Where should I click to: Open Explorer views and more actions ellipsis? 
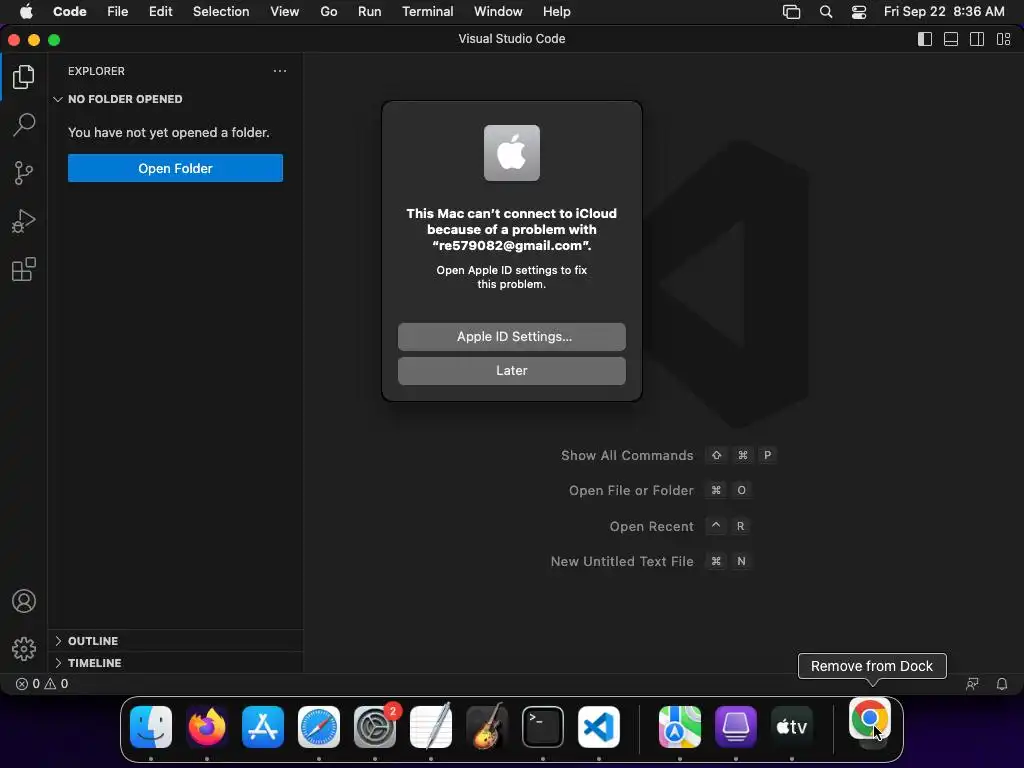coord(280,71)
